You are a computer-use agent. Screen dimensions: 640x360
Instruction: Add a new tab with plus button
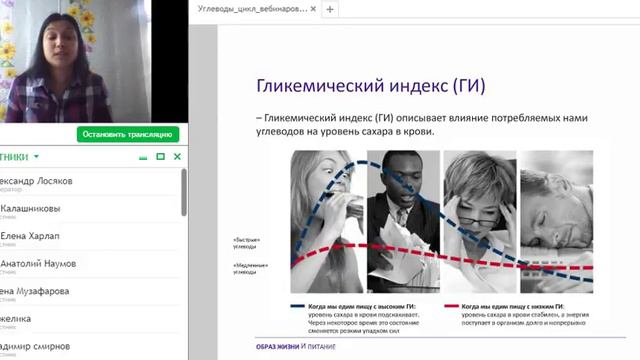[x=330, y=9]
